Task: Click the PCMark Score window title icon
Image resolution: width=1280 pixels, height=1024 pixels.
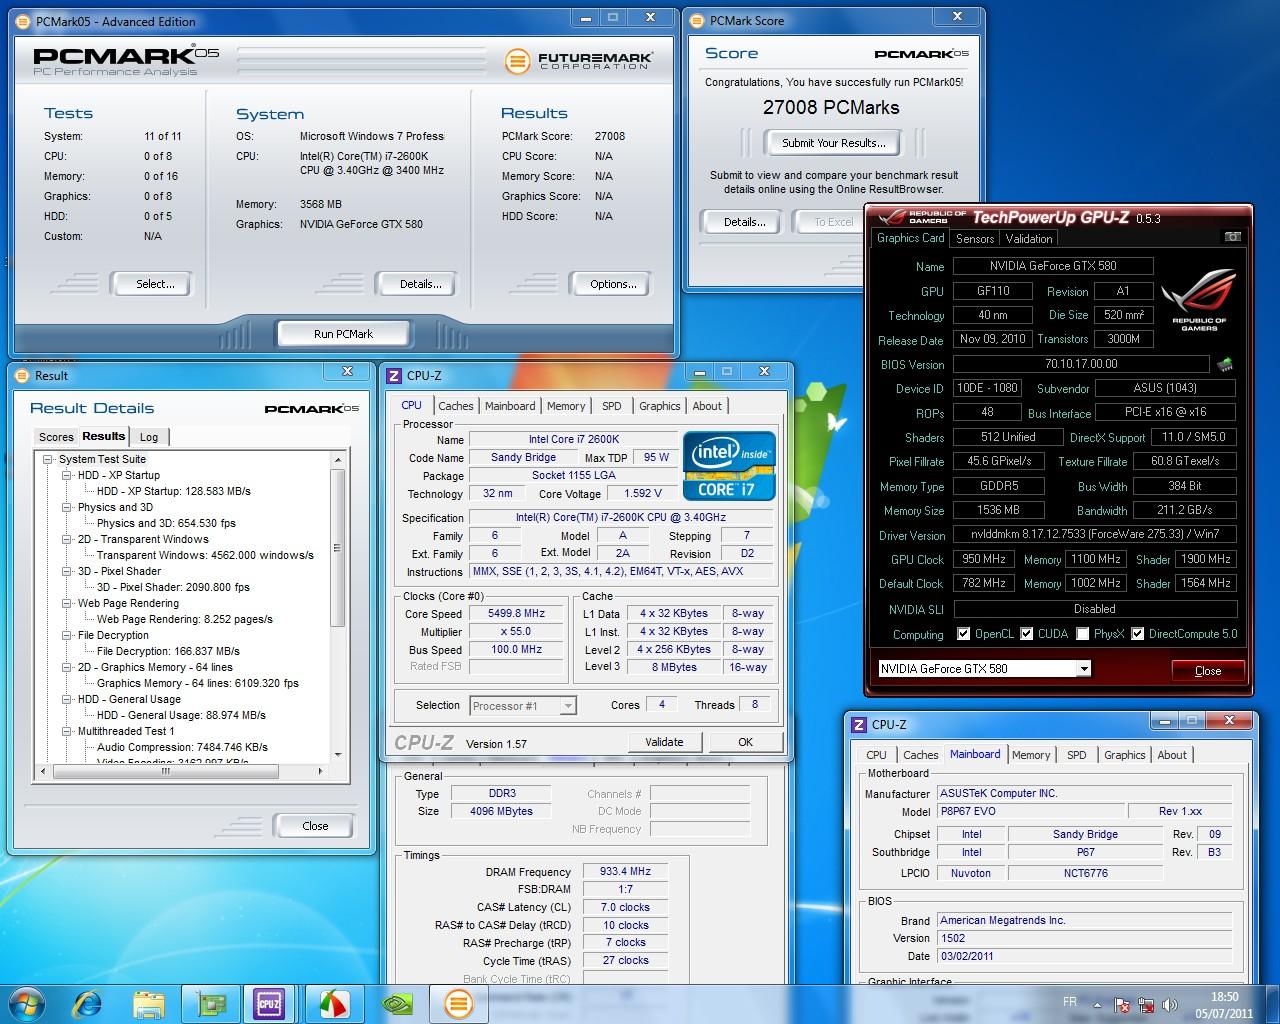Action: tap(697, 20)
